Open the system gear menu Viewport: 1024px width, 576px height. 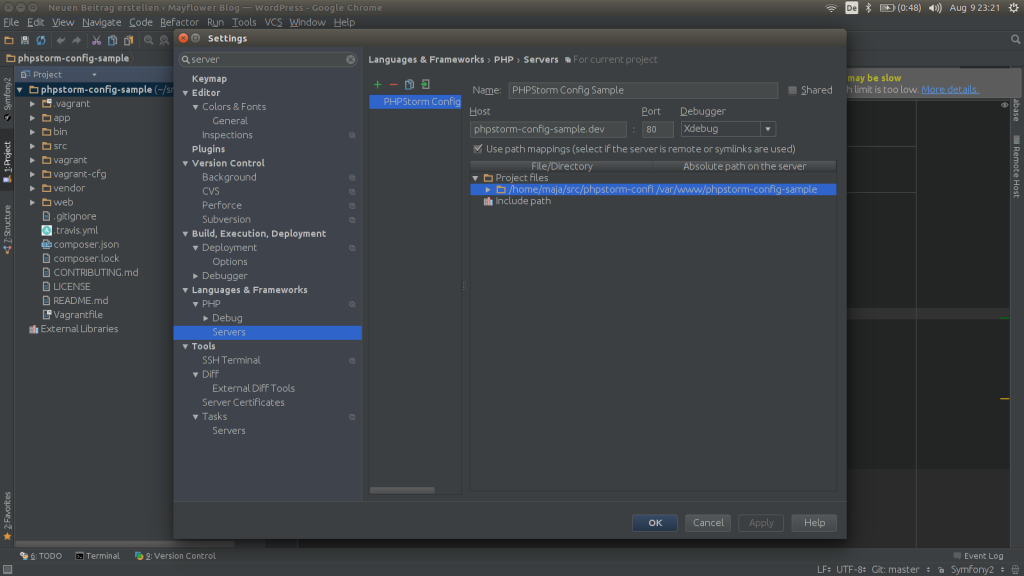click(1014, 8)
